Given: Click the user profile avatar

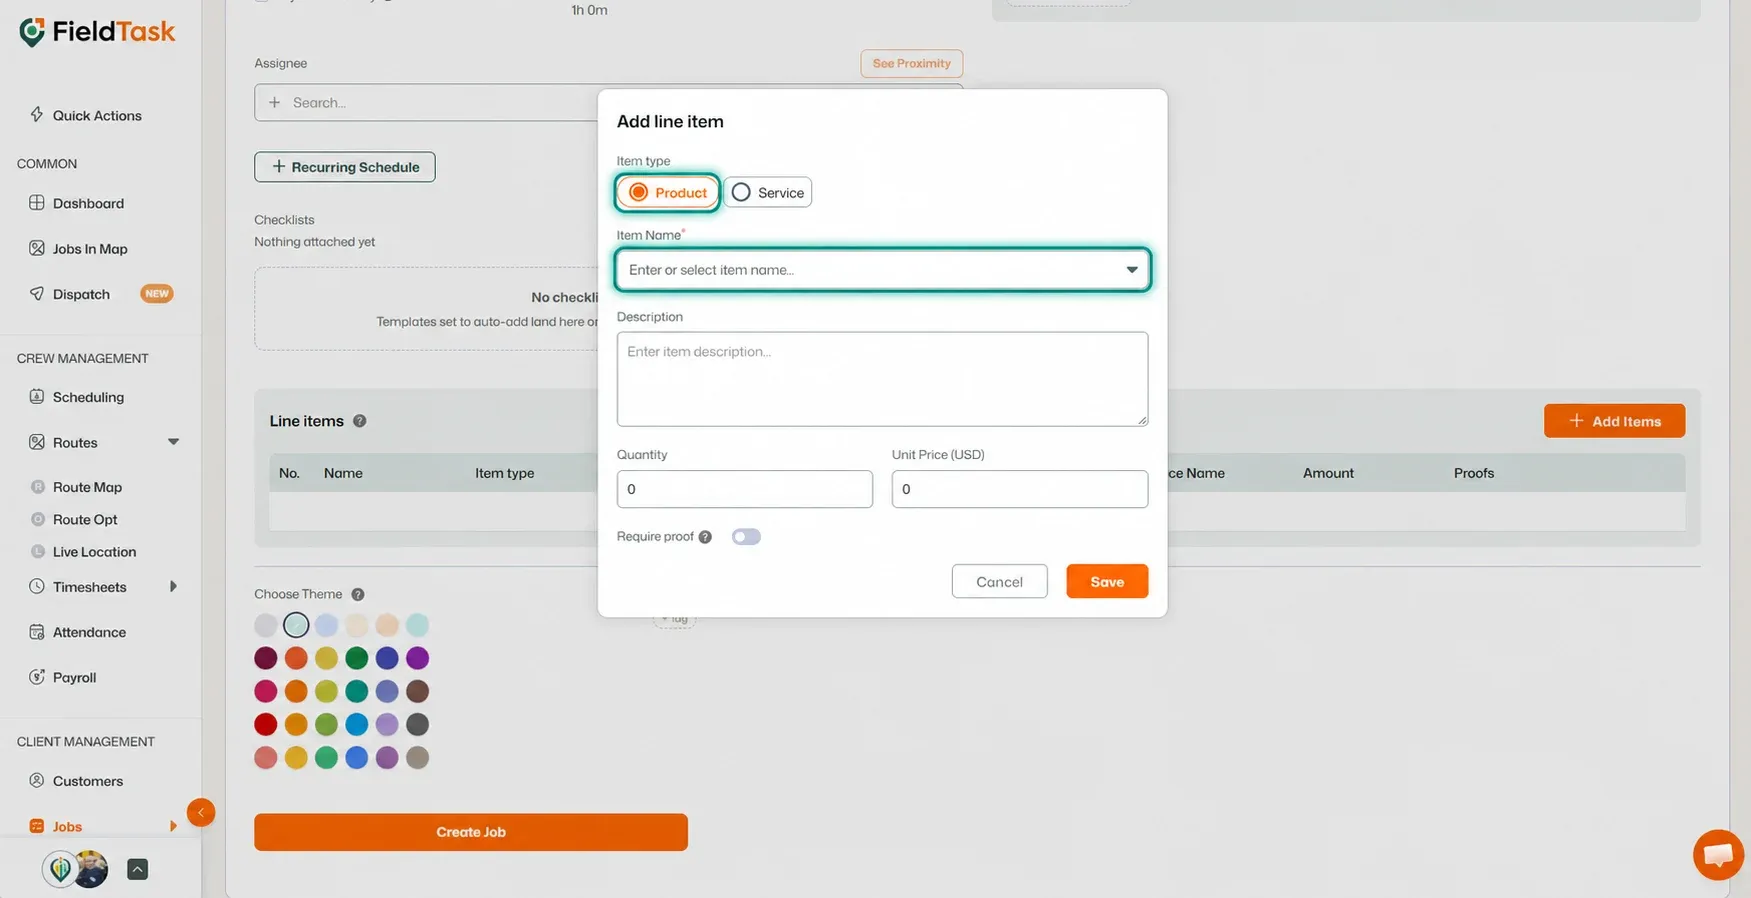Looking at the screenshot, I should [x=90, y=869].
